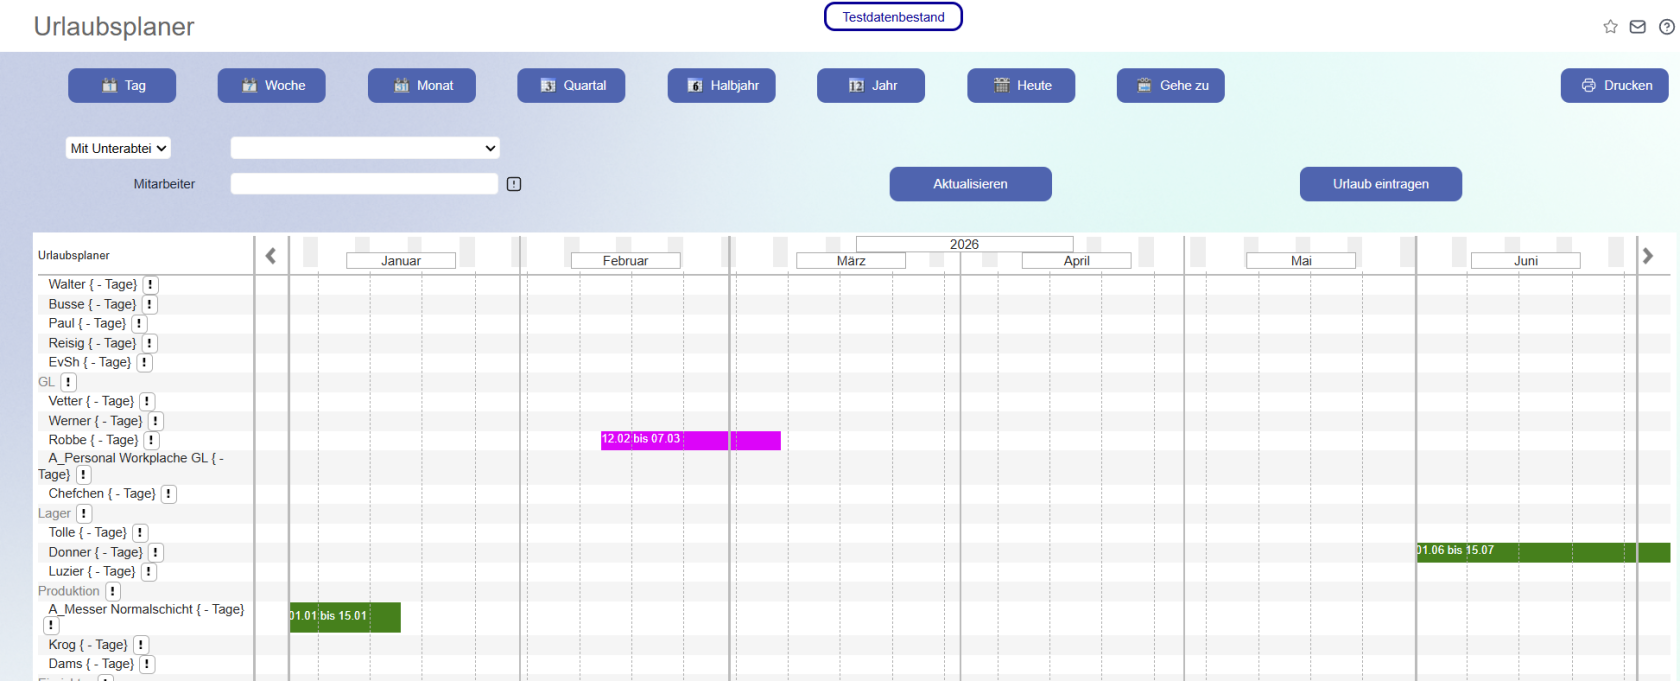Click the 2026 year header
This screenshot has height=681, width=1680.
click(964, 244)
